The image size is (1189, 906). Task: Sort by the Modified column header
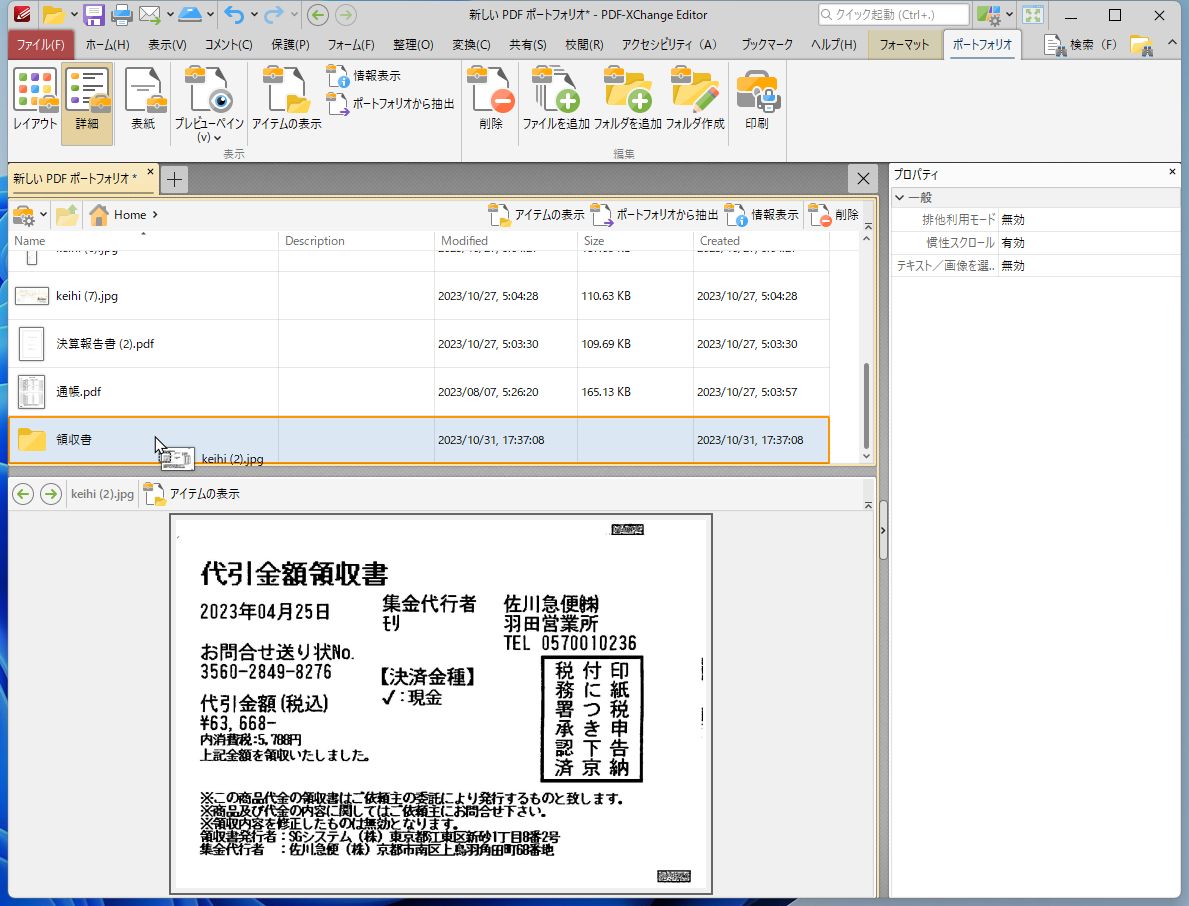506,241
